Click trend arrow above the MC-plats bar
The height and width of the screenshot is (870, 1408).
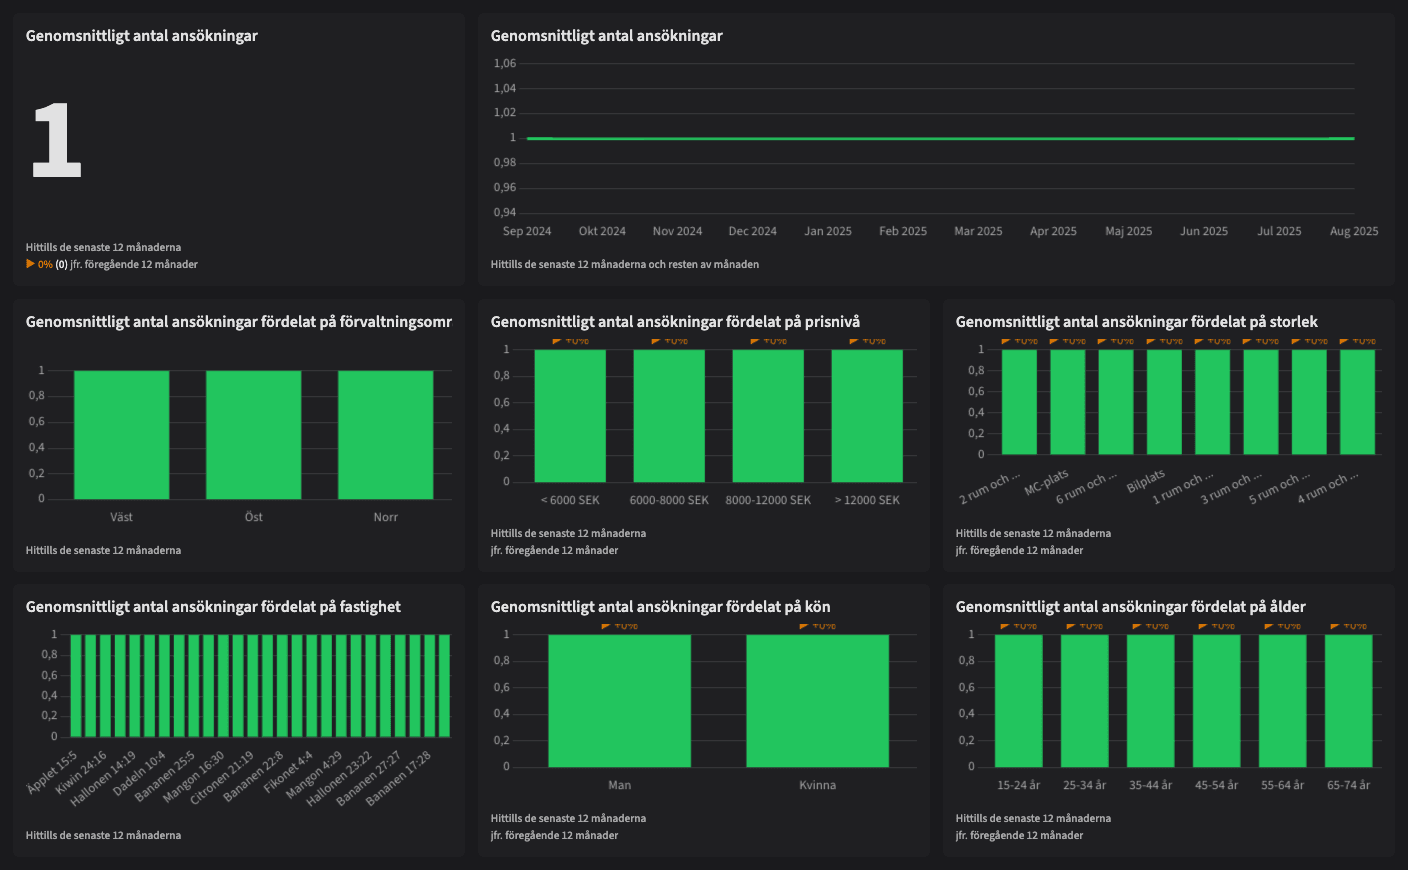(1054, 342)
